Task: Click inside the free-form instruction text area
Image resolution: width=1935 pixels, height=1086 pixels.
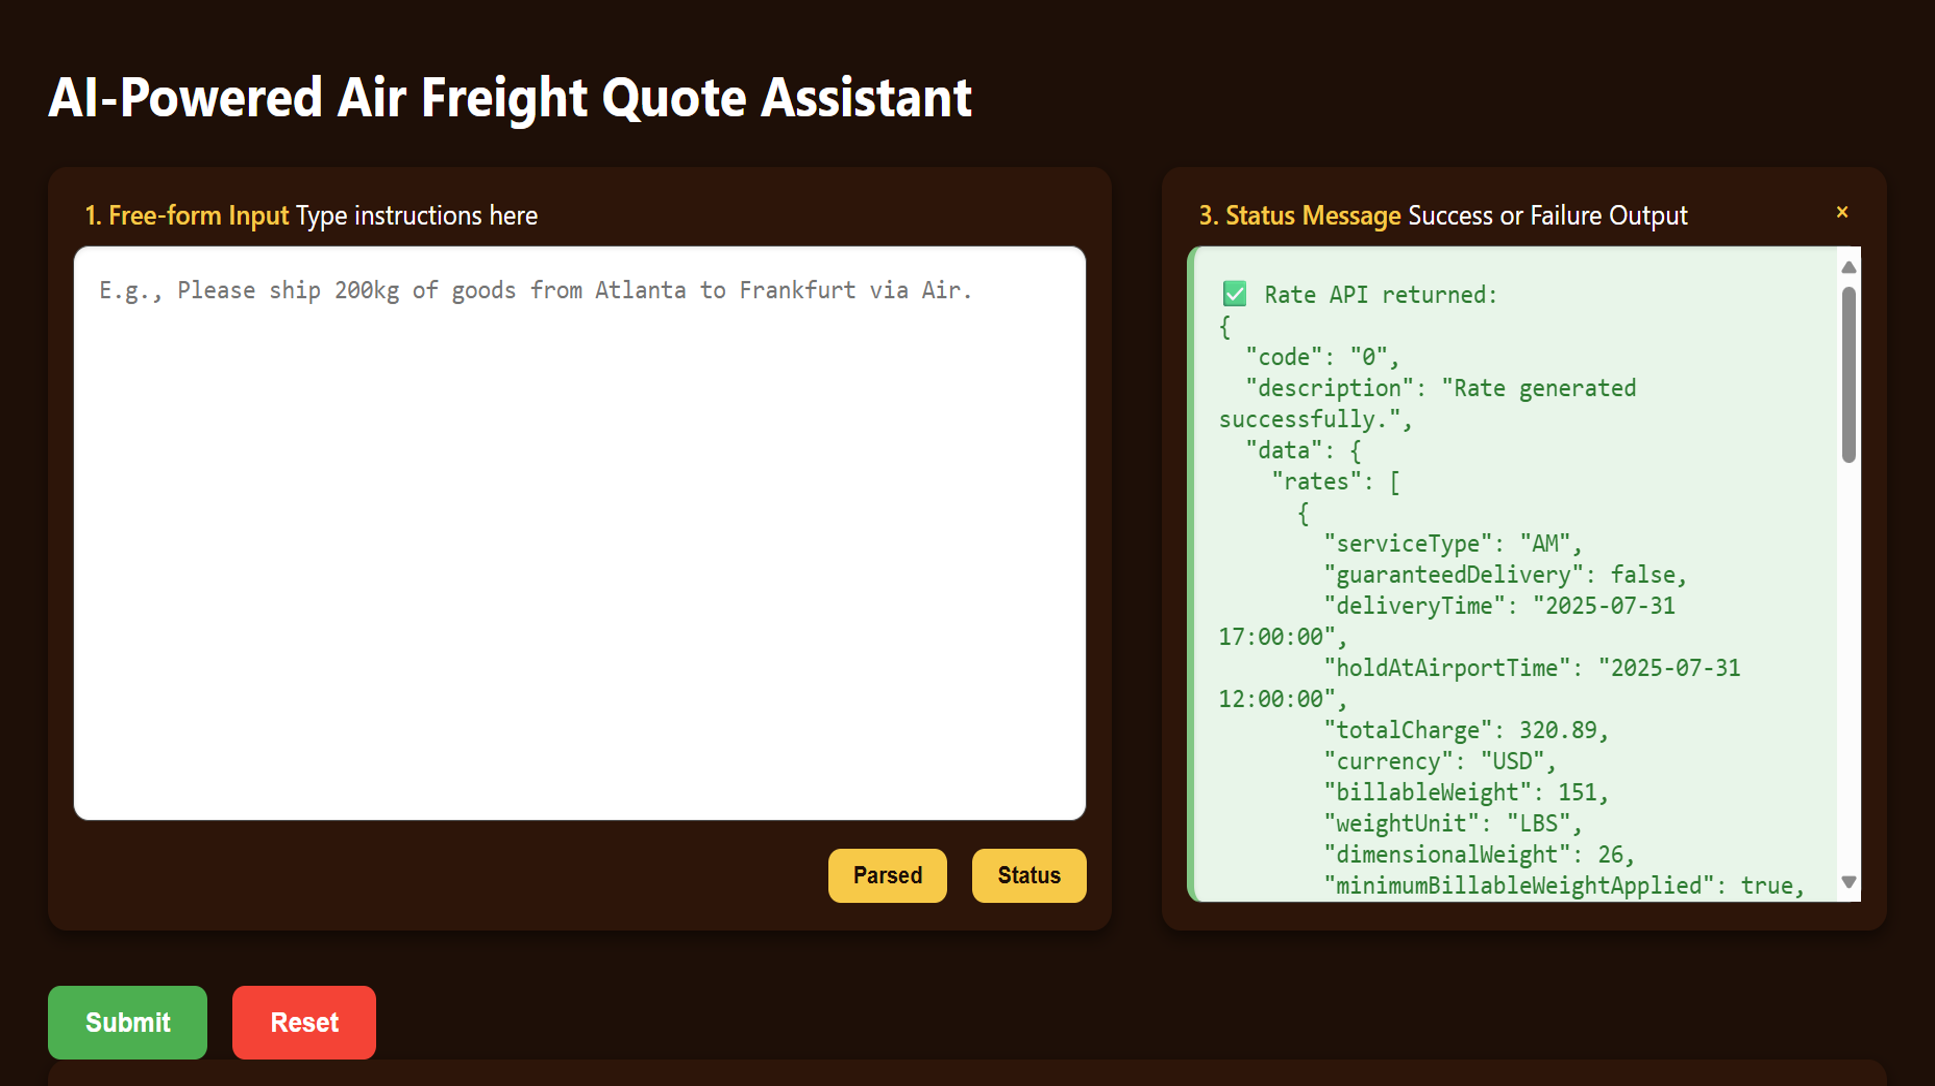Action: point(580,530)
